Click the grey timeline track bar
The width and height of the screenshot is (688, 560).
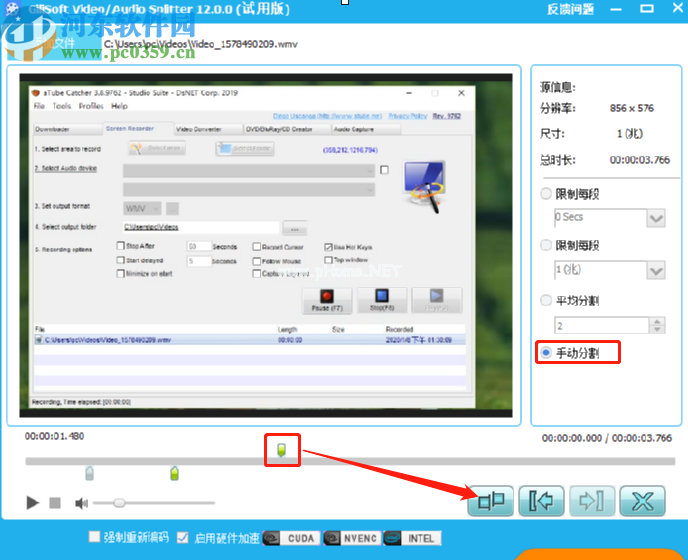pos(350,461)
